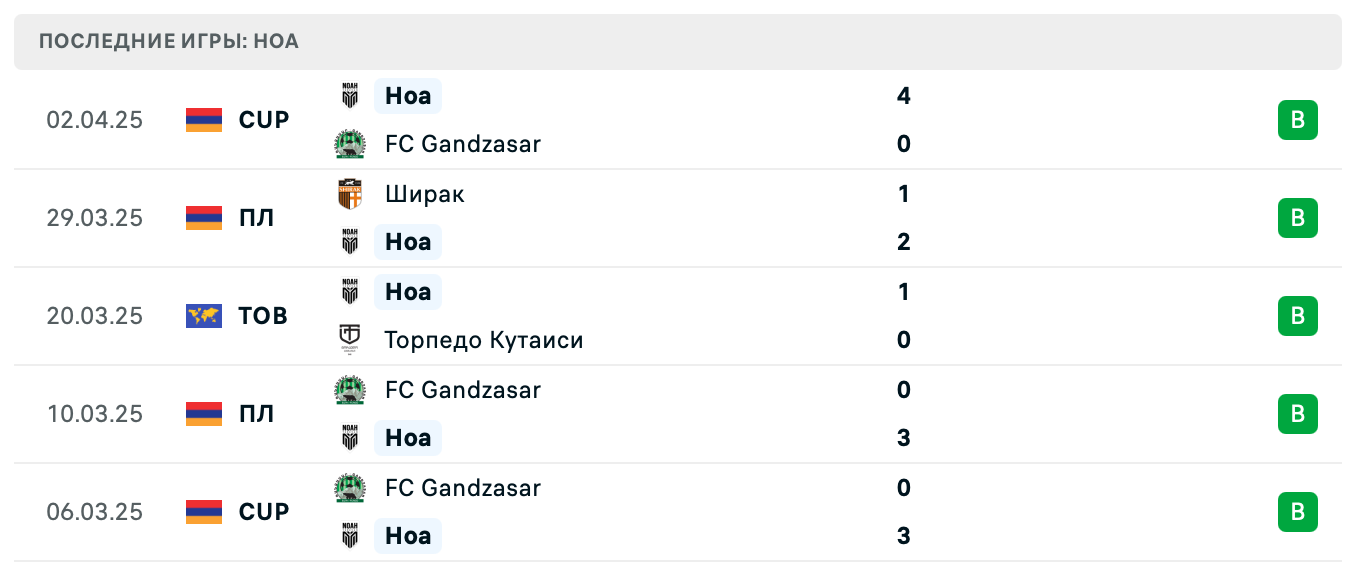This screenshot has height=576, width=1356.
Task: Click the Последние игры: Ноа header
Action: point(169,42)
